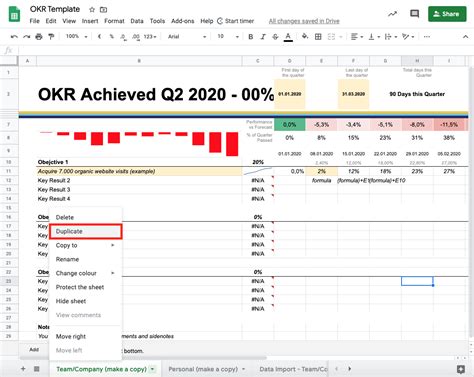Click the add sheet plus icon
The image size is (474, 377).
coord(23,369)
